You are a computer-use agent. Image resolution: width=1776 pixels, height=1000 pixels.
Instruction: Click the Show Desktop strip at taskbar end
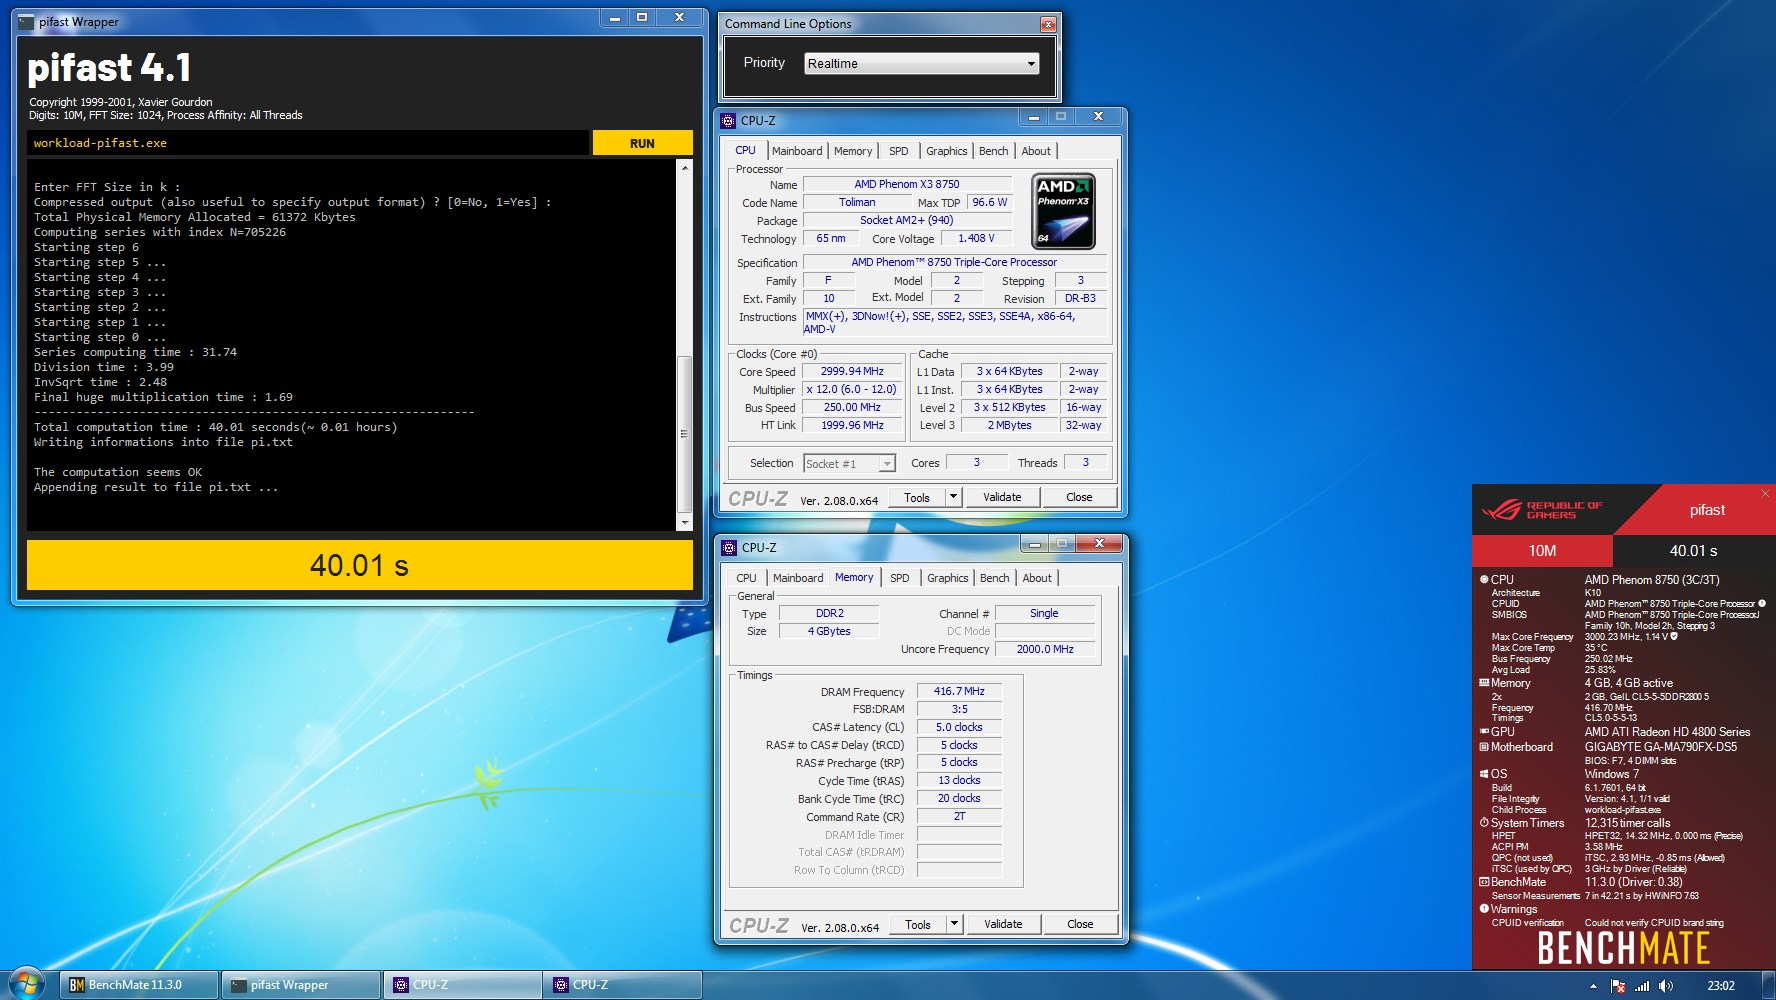pyautogui.click(x=1768, y=985)
